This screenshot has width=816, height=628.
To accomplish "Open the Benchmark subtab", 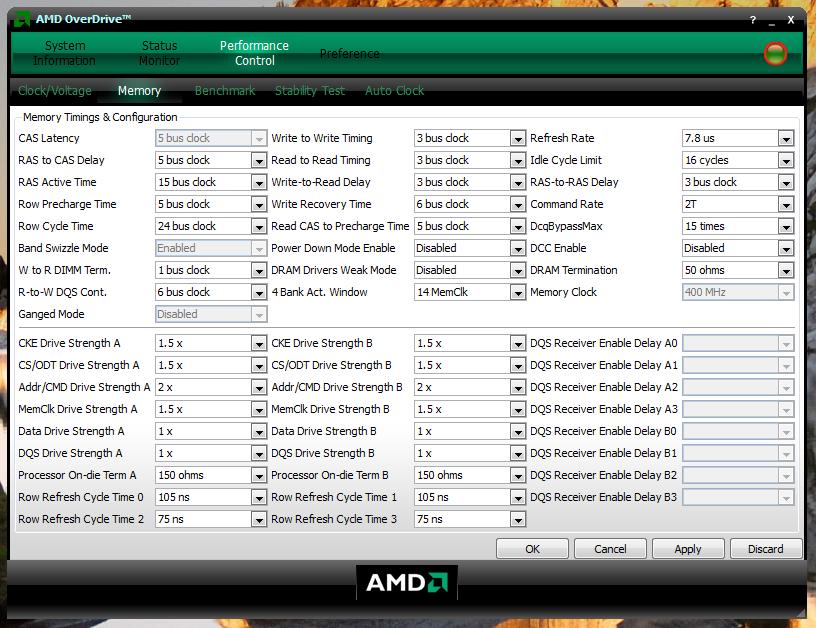I will pyautogui.click(x=225, y=91).
